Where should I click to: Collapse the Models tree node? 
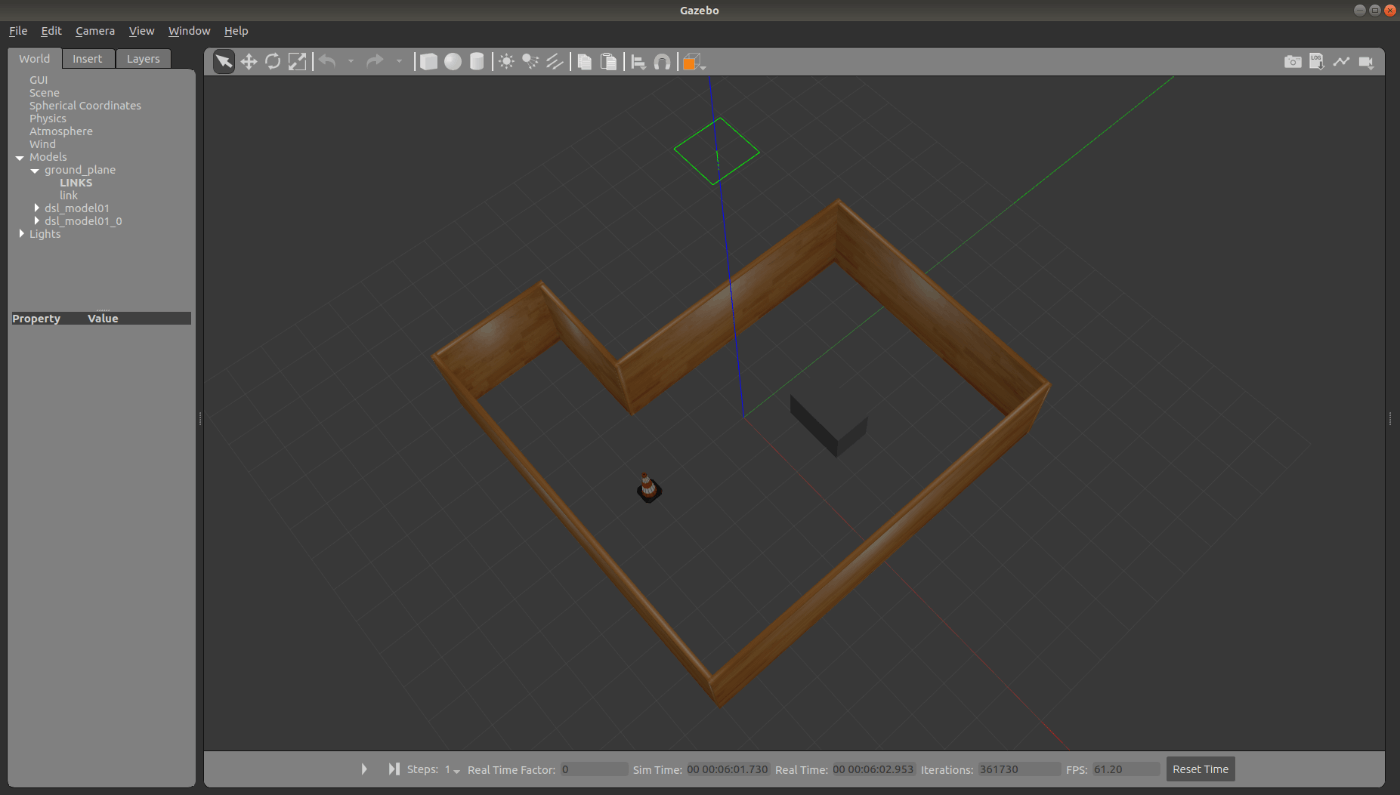click(20, 158)
